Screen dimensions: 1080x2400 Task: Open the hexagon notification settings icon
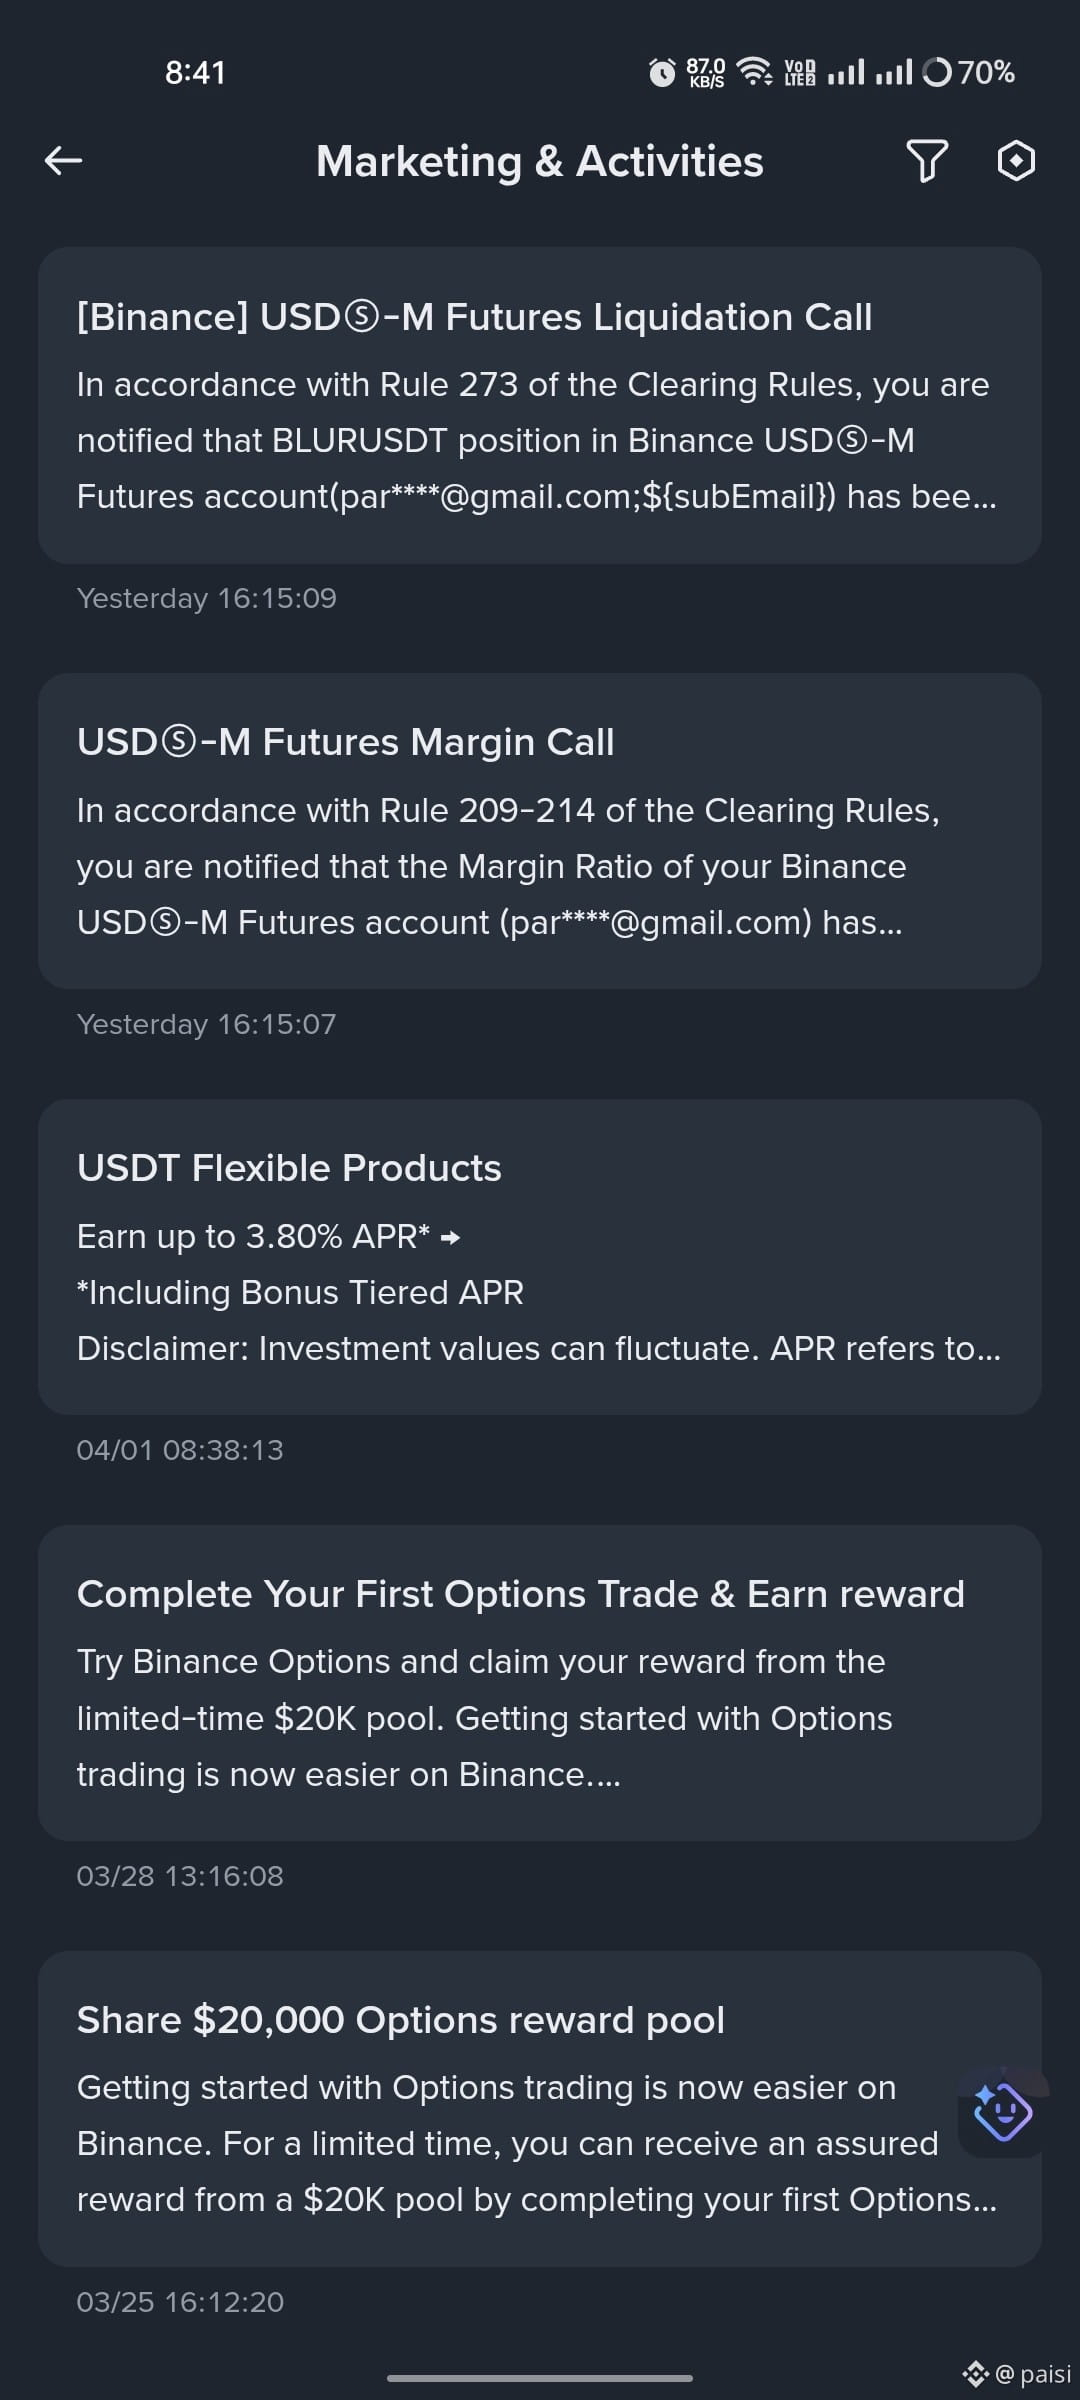(1016, 161)
